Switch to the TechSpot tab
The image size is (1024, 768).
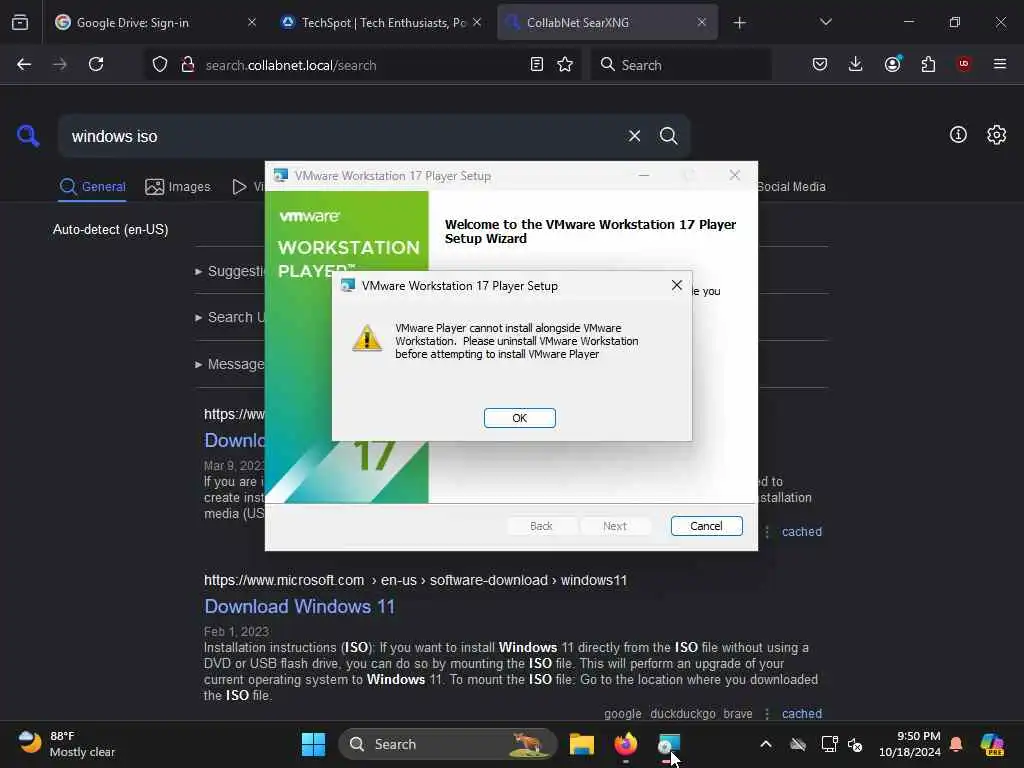pyautogui.click(x=383, y=23)
